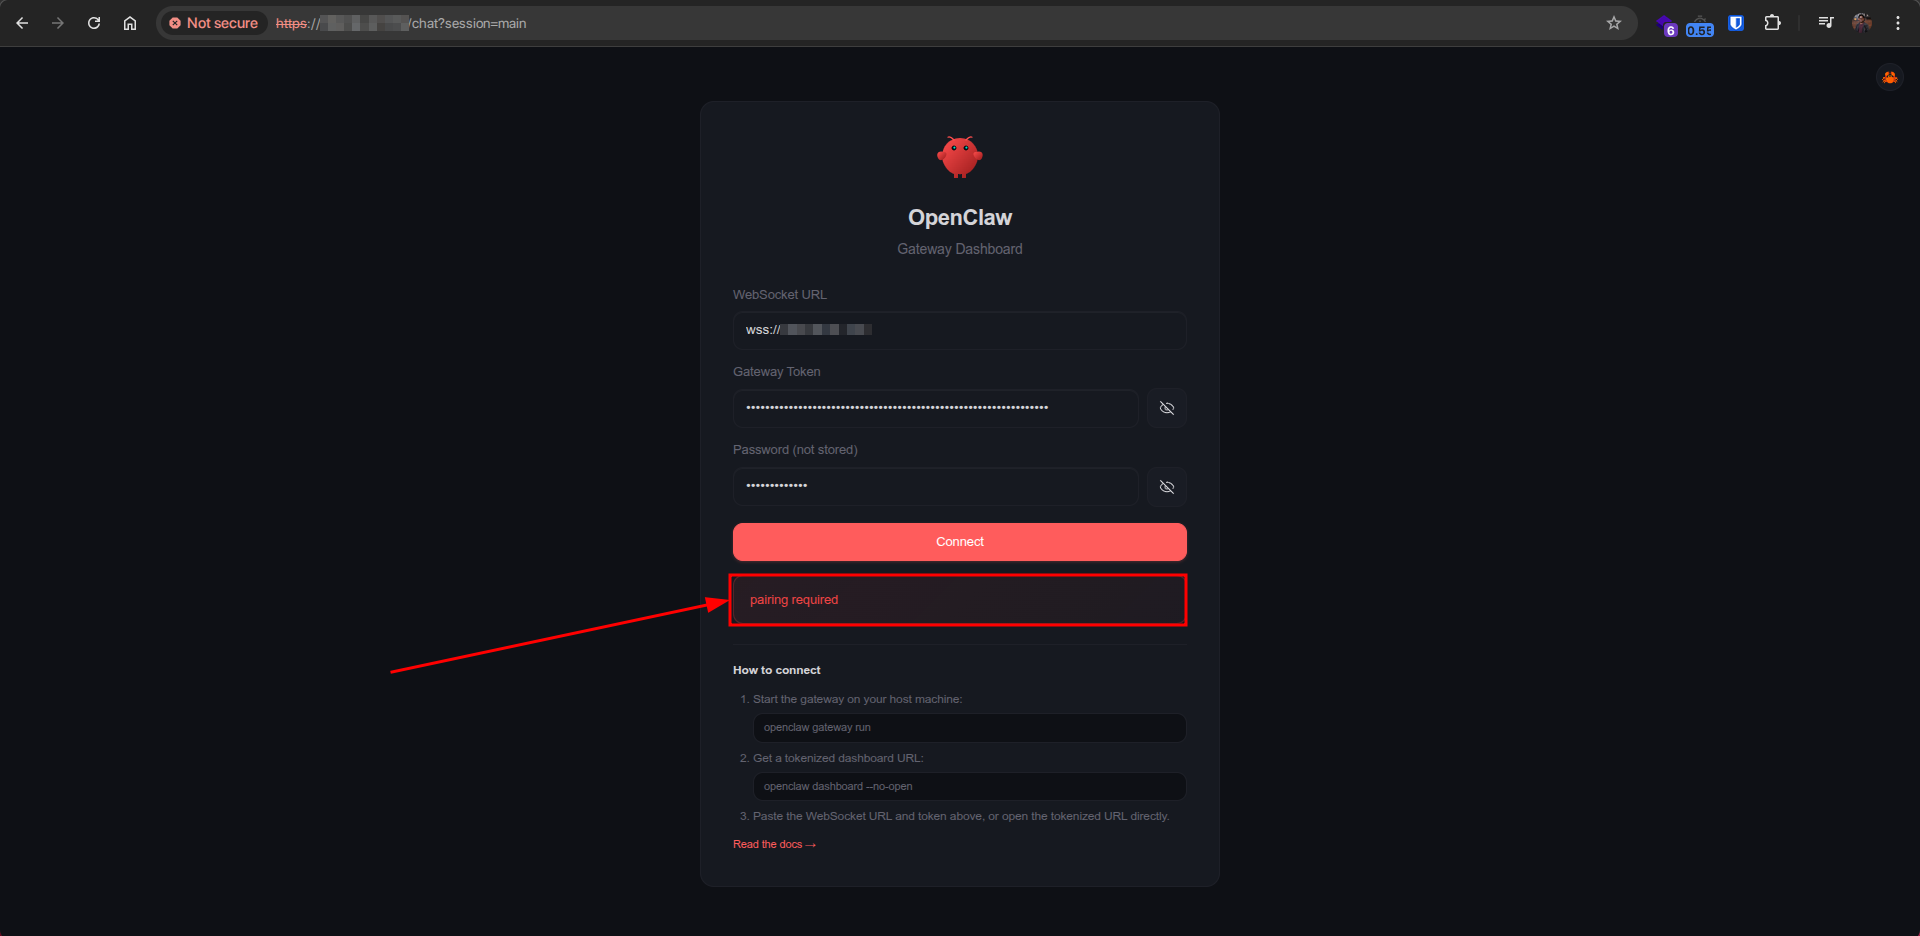Open the Chrome three-dot menu
1920x936 pixels.
[x=1897, y=23]
